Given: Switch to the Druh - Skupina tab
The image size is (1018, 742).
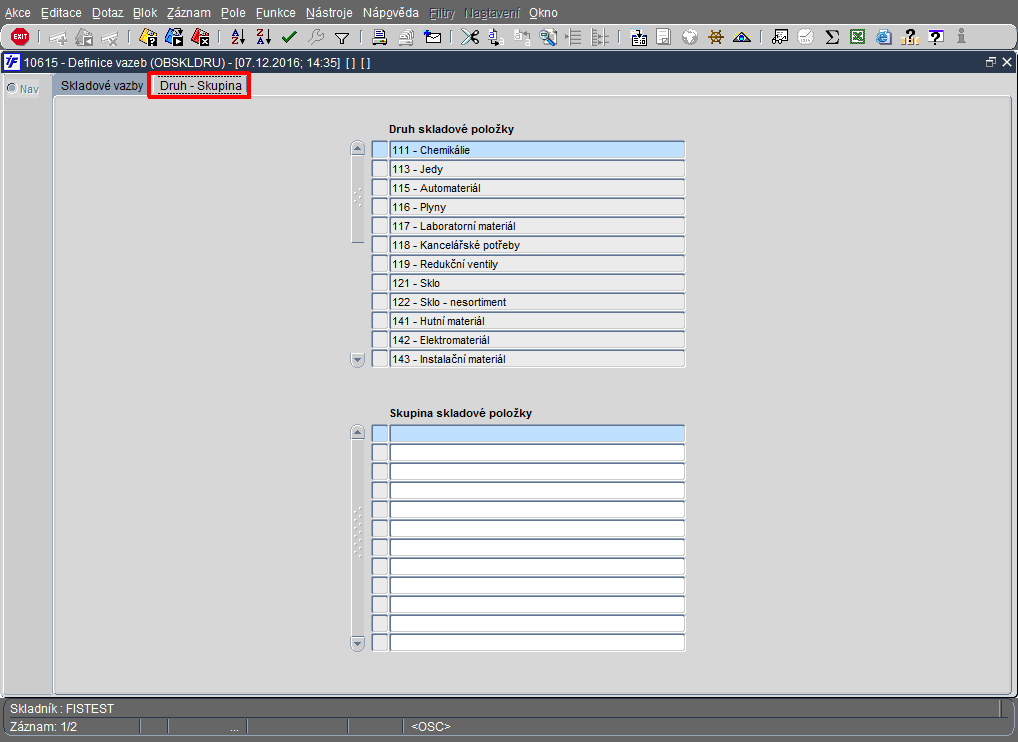Looking at the screenshot, I should click(x=201, y=86).
